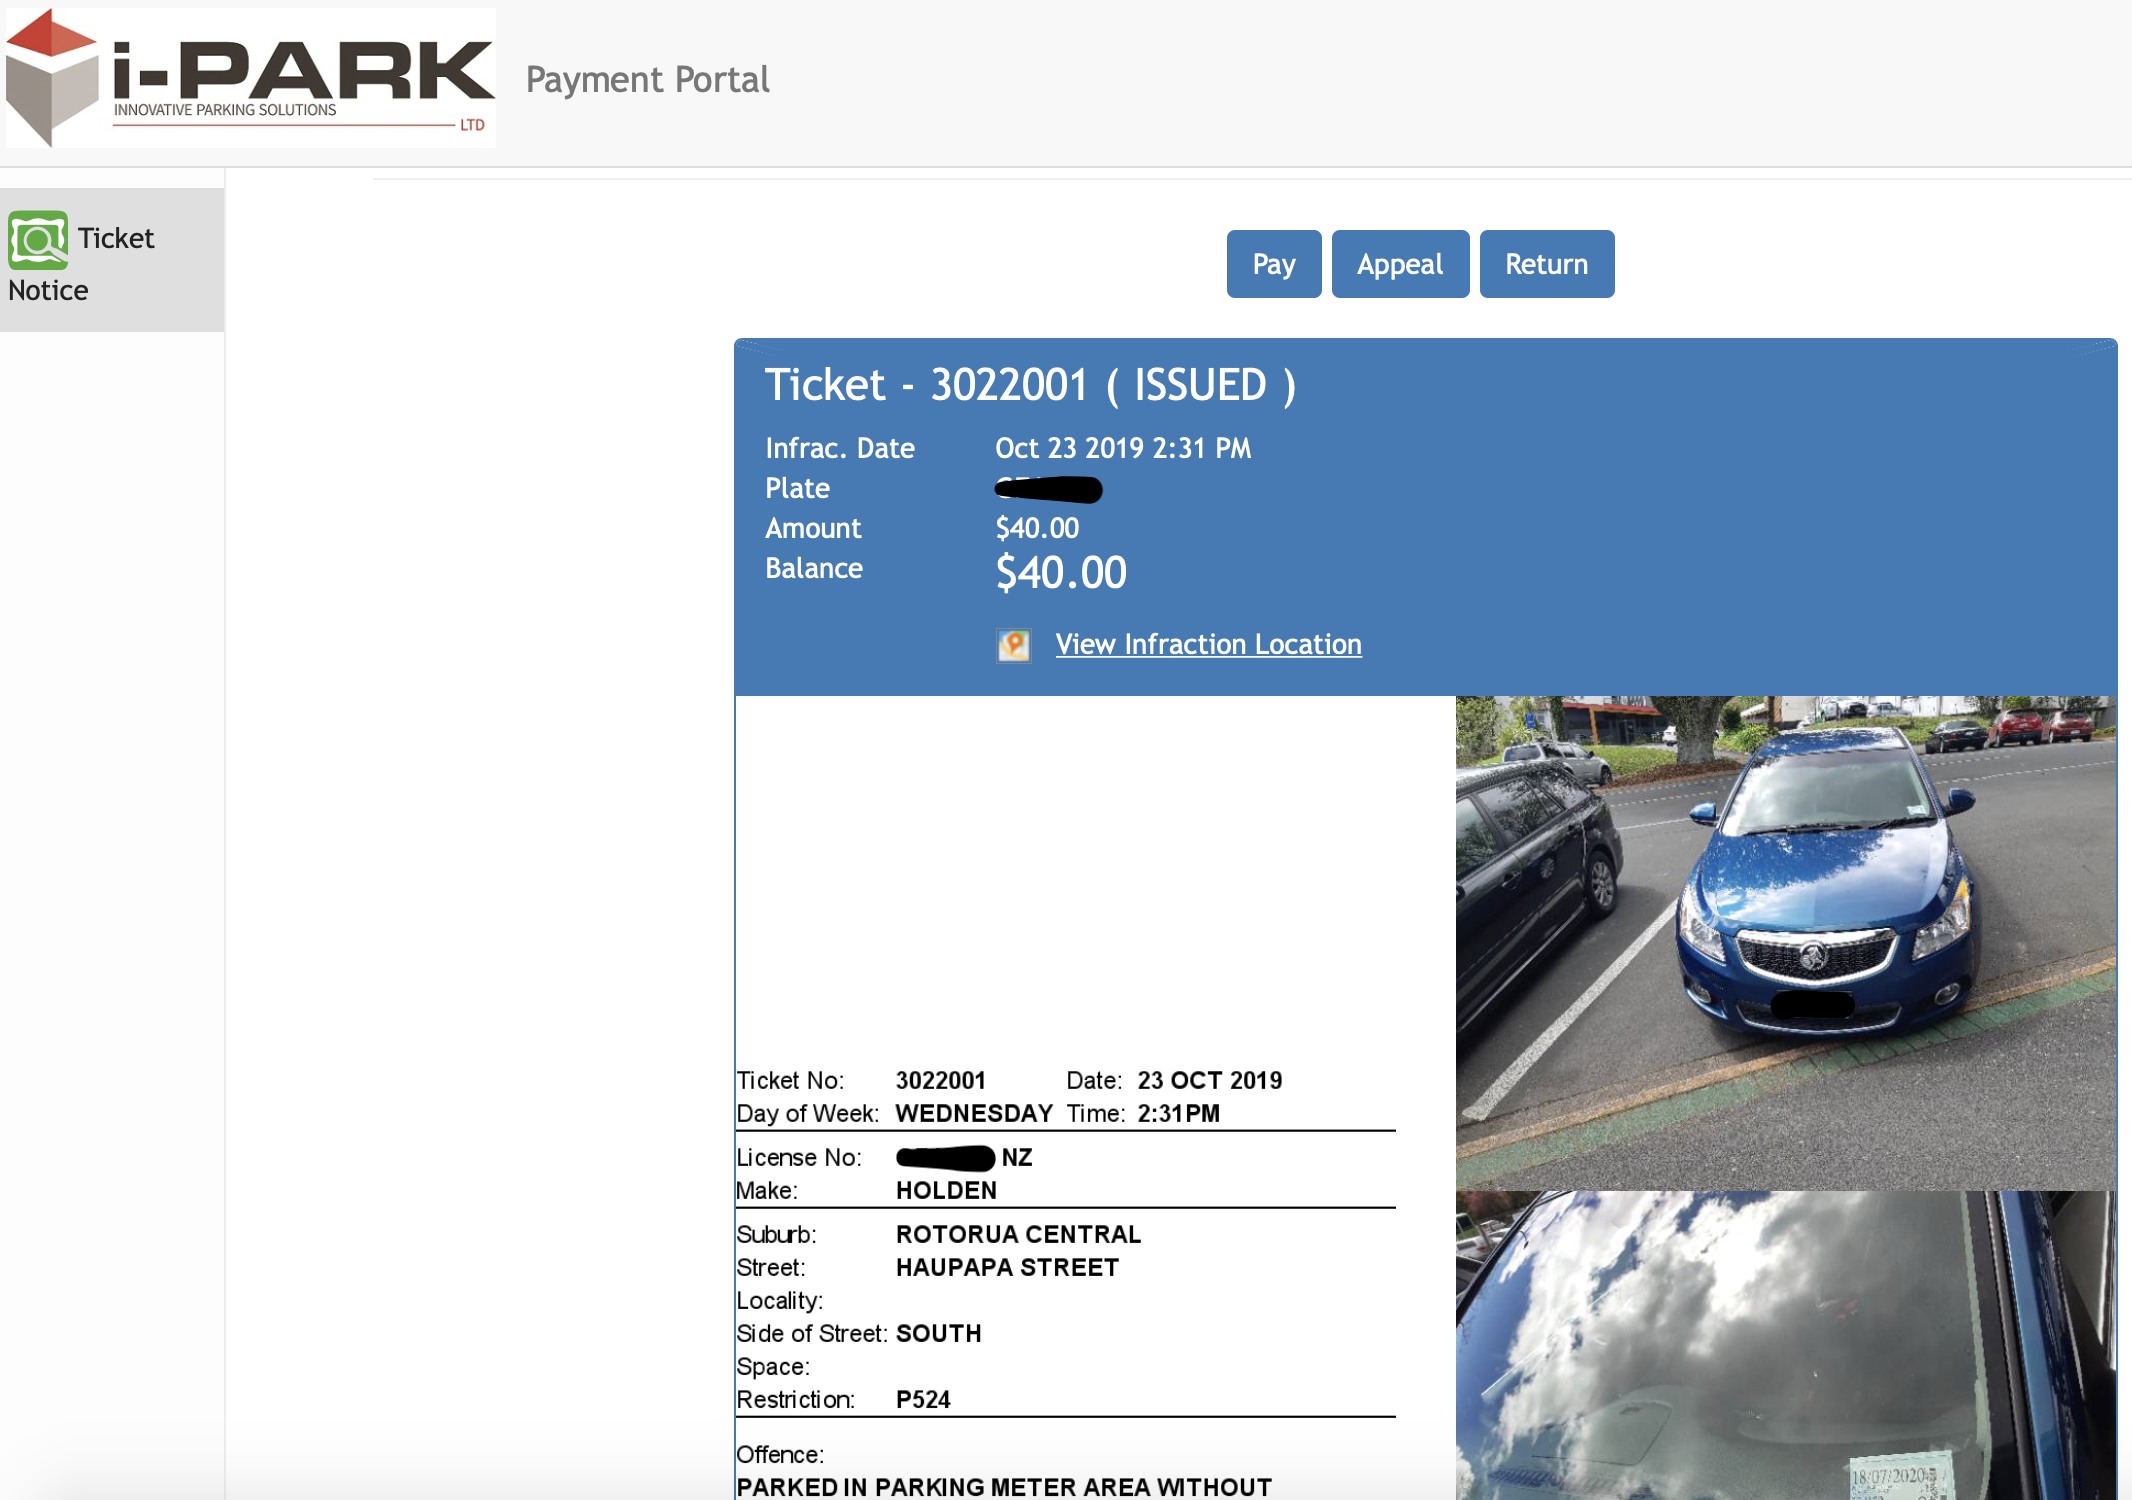The height and width of the screenshot is (1500, 2132).
Task: Click the $40.00 balance amount
Action: click(1060, 573)
